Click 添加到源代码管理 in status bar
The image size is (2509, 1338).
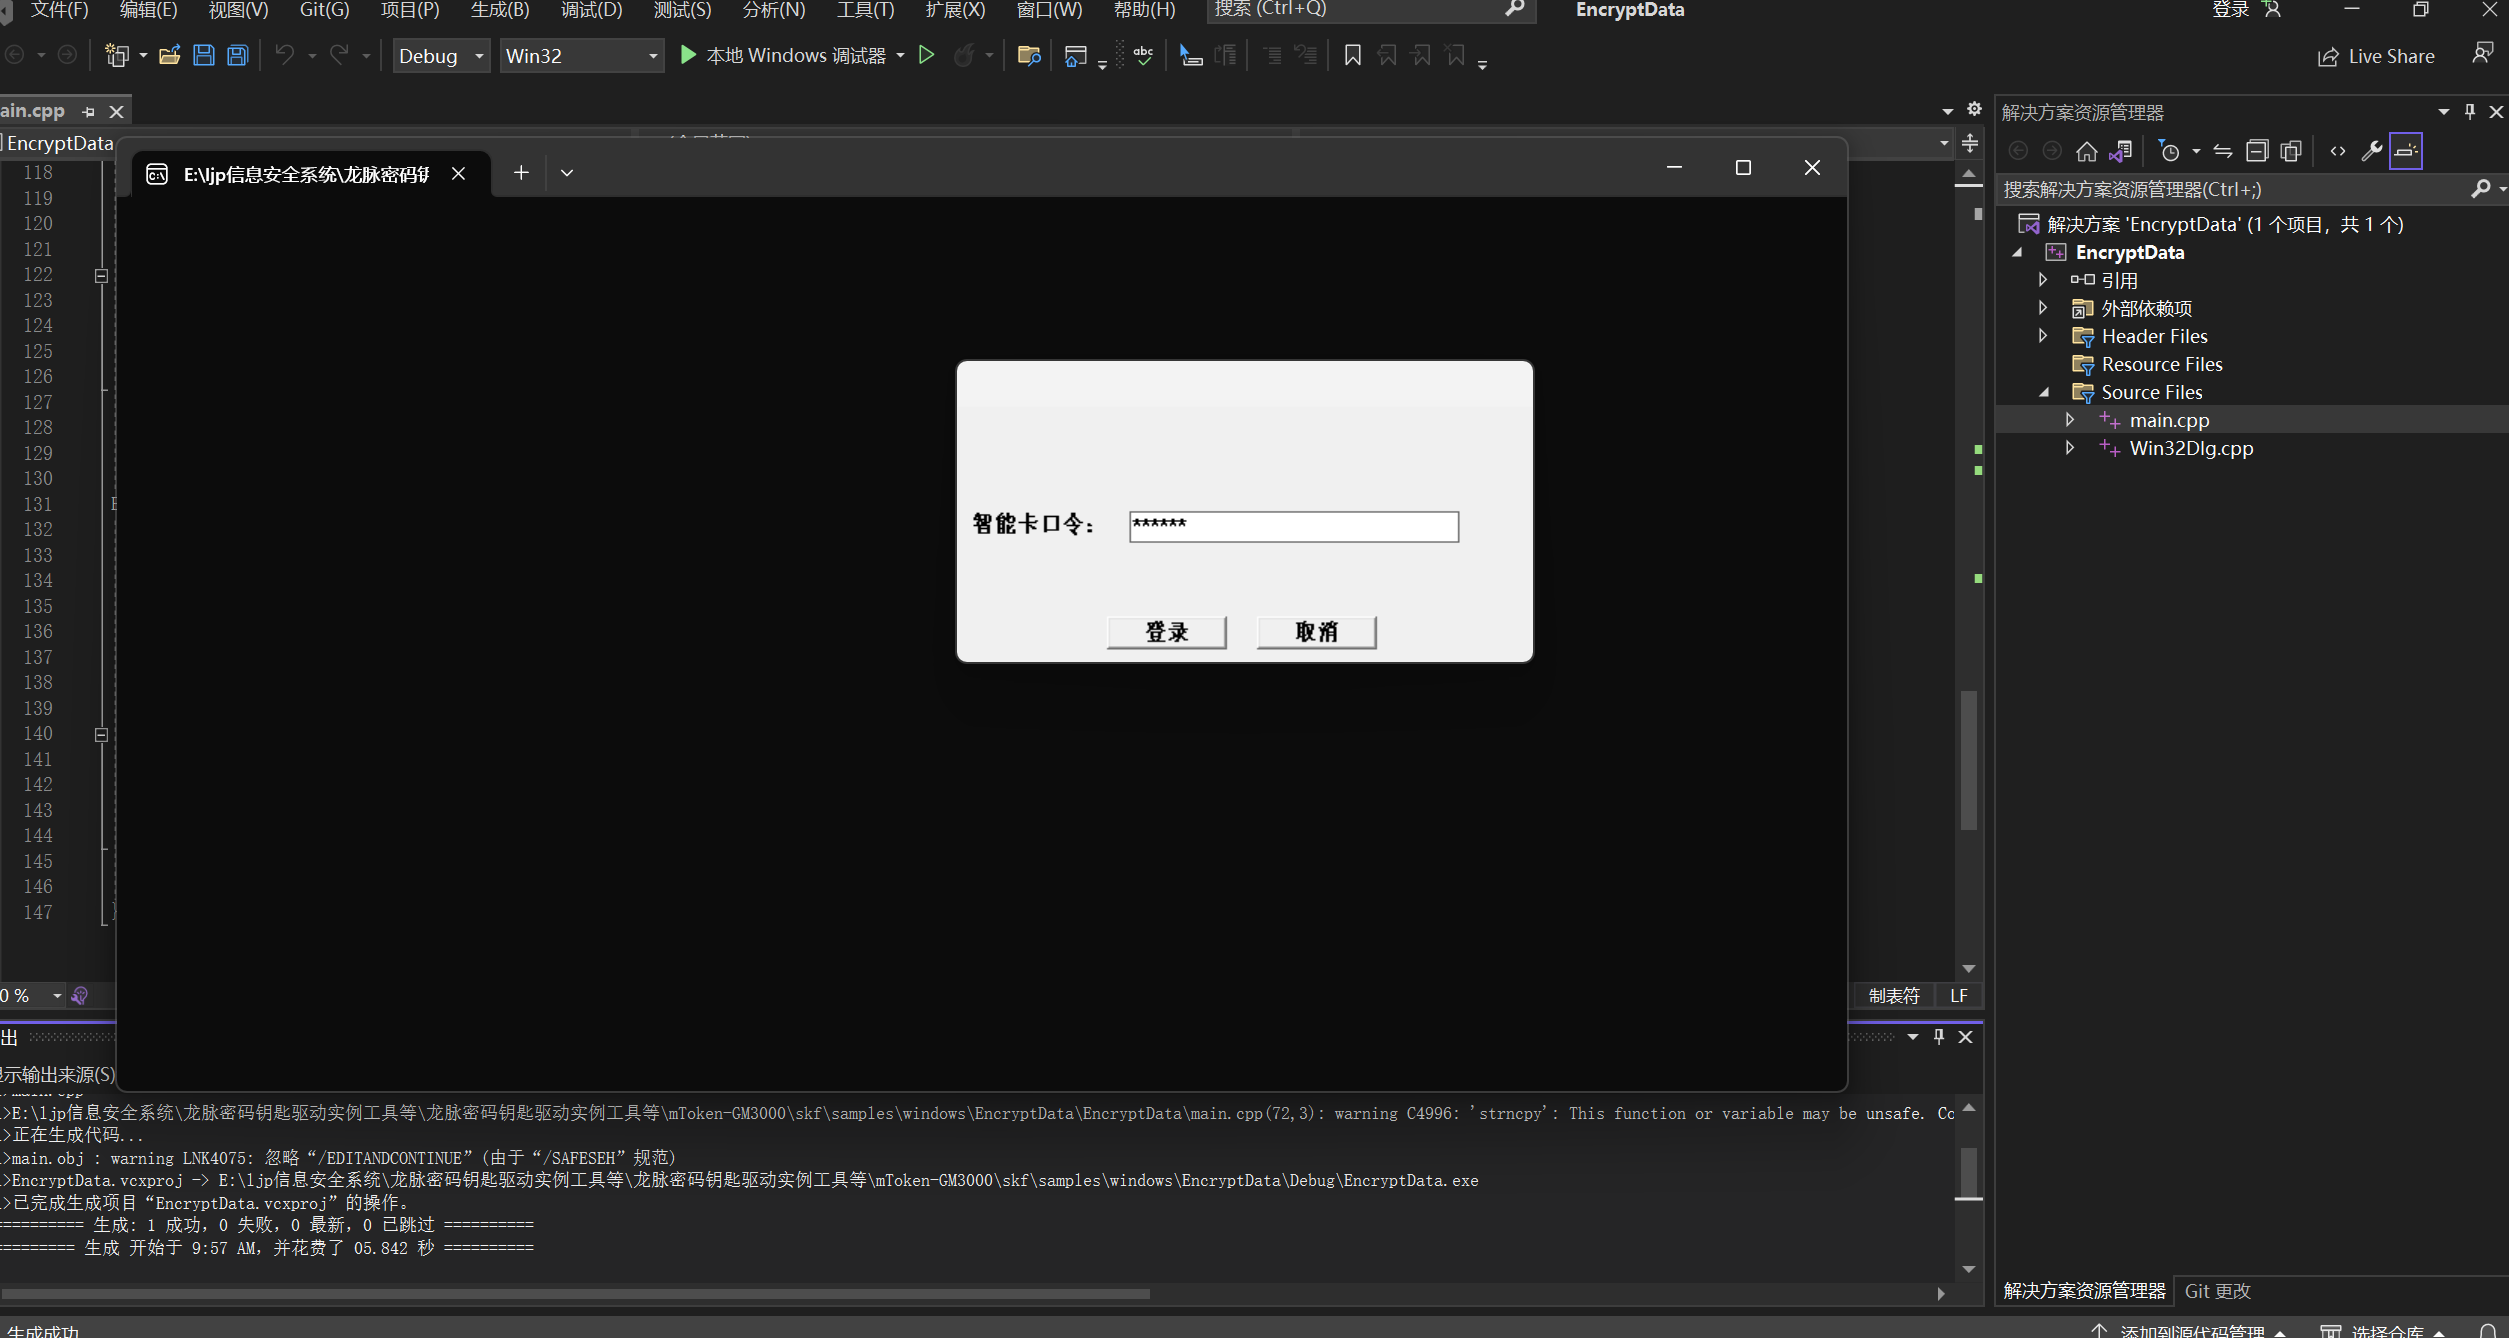pyautogui.click(x=2188, y=1330)
